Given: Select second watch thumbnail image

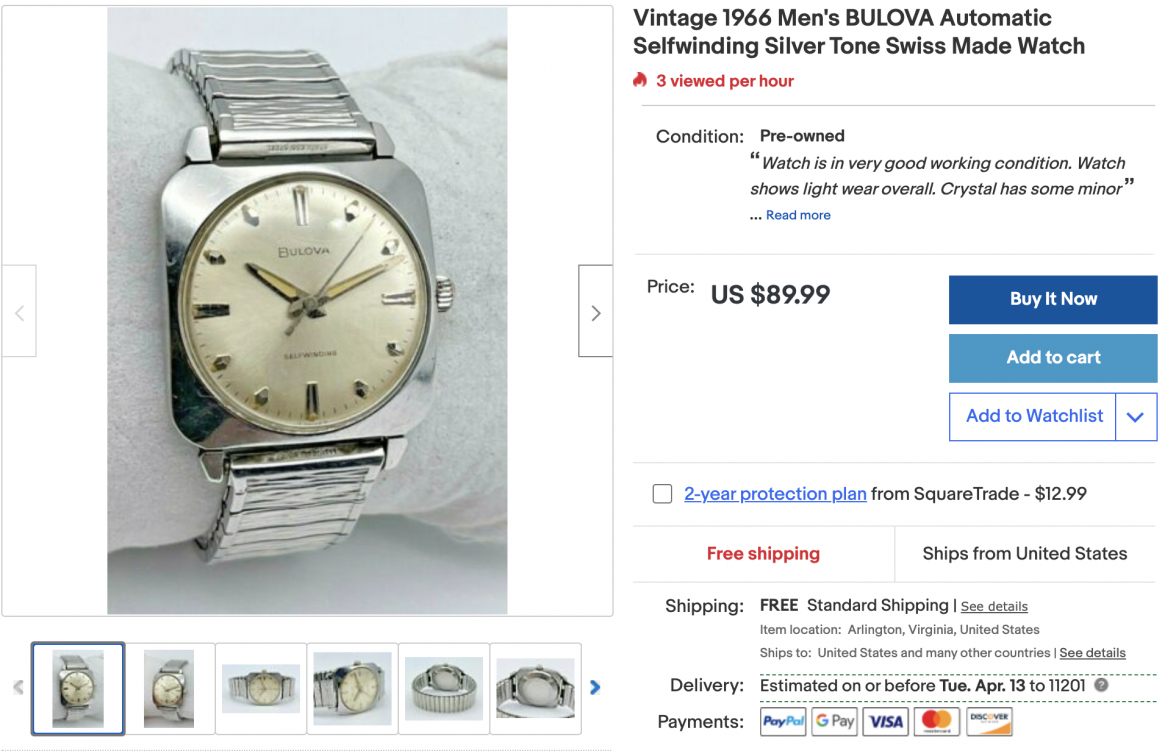Looking at the screenshot, I should click(x=170, y=688).
